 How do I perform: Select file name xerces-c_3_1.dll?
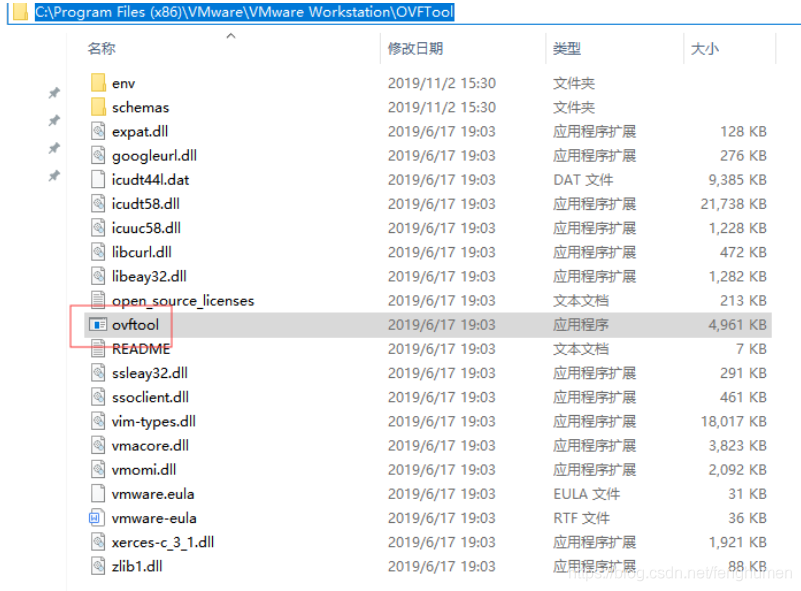pos(163,542)
